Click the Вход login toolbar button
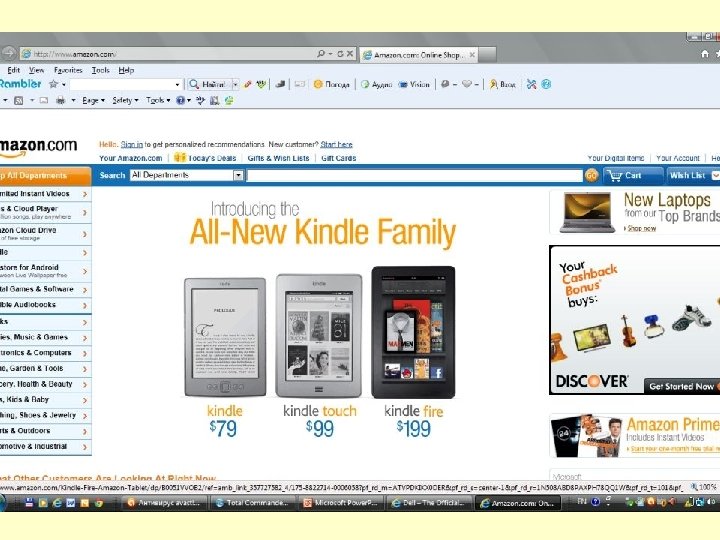720x540 pixels. [x=502, y=84]
